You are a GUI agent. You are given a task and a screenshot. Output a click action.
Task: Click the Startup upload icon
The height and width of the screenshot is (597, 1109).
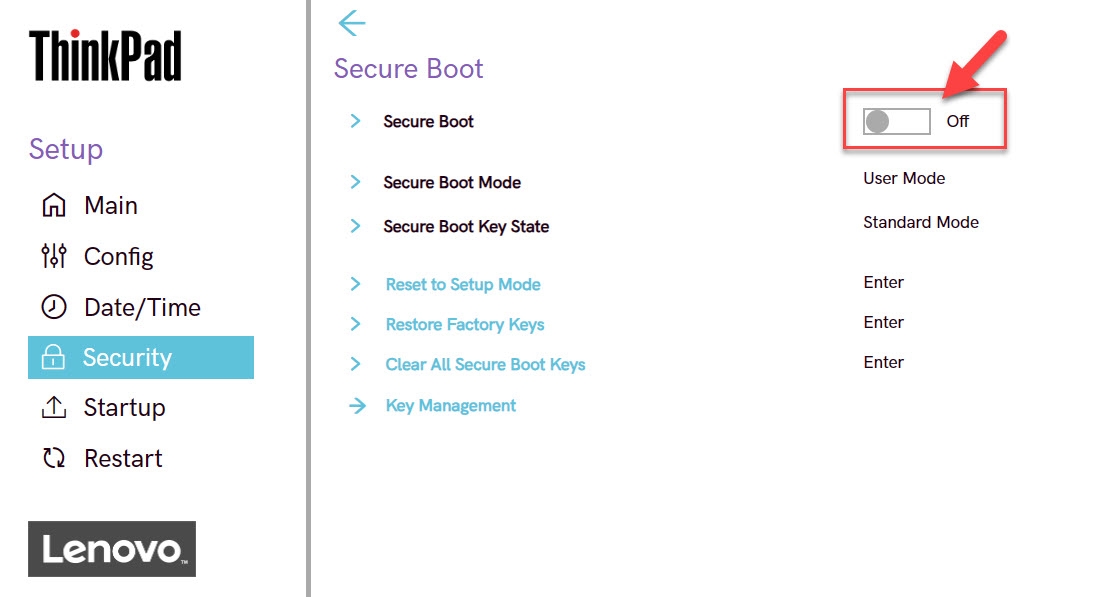53,408
